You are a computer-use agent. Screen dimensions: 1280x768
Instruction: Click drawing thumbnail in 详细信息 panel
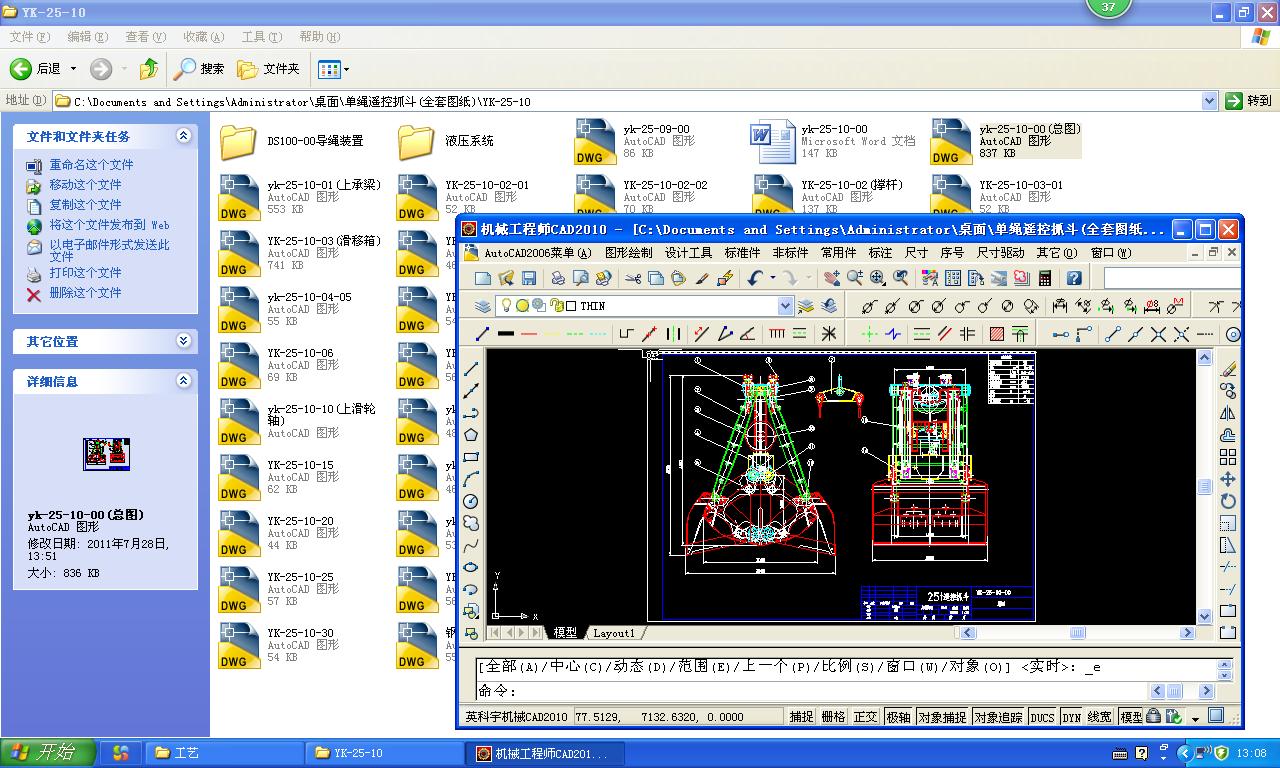point(106,454)
